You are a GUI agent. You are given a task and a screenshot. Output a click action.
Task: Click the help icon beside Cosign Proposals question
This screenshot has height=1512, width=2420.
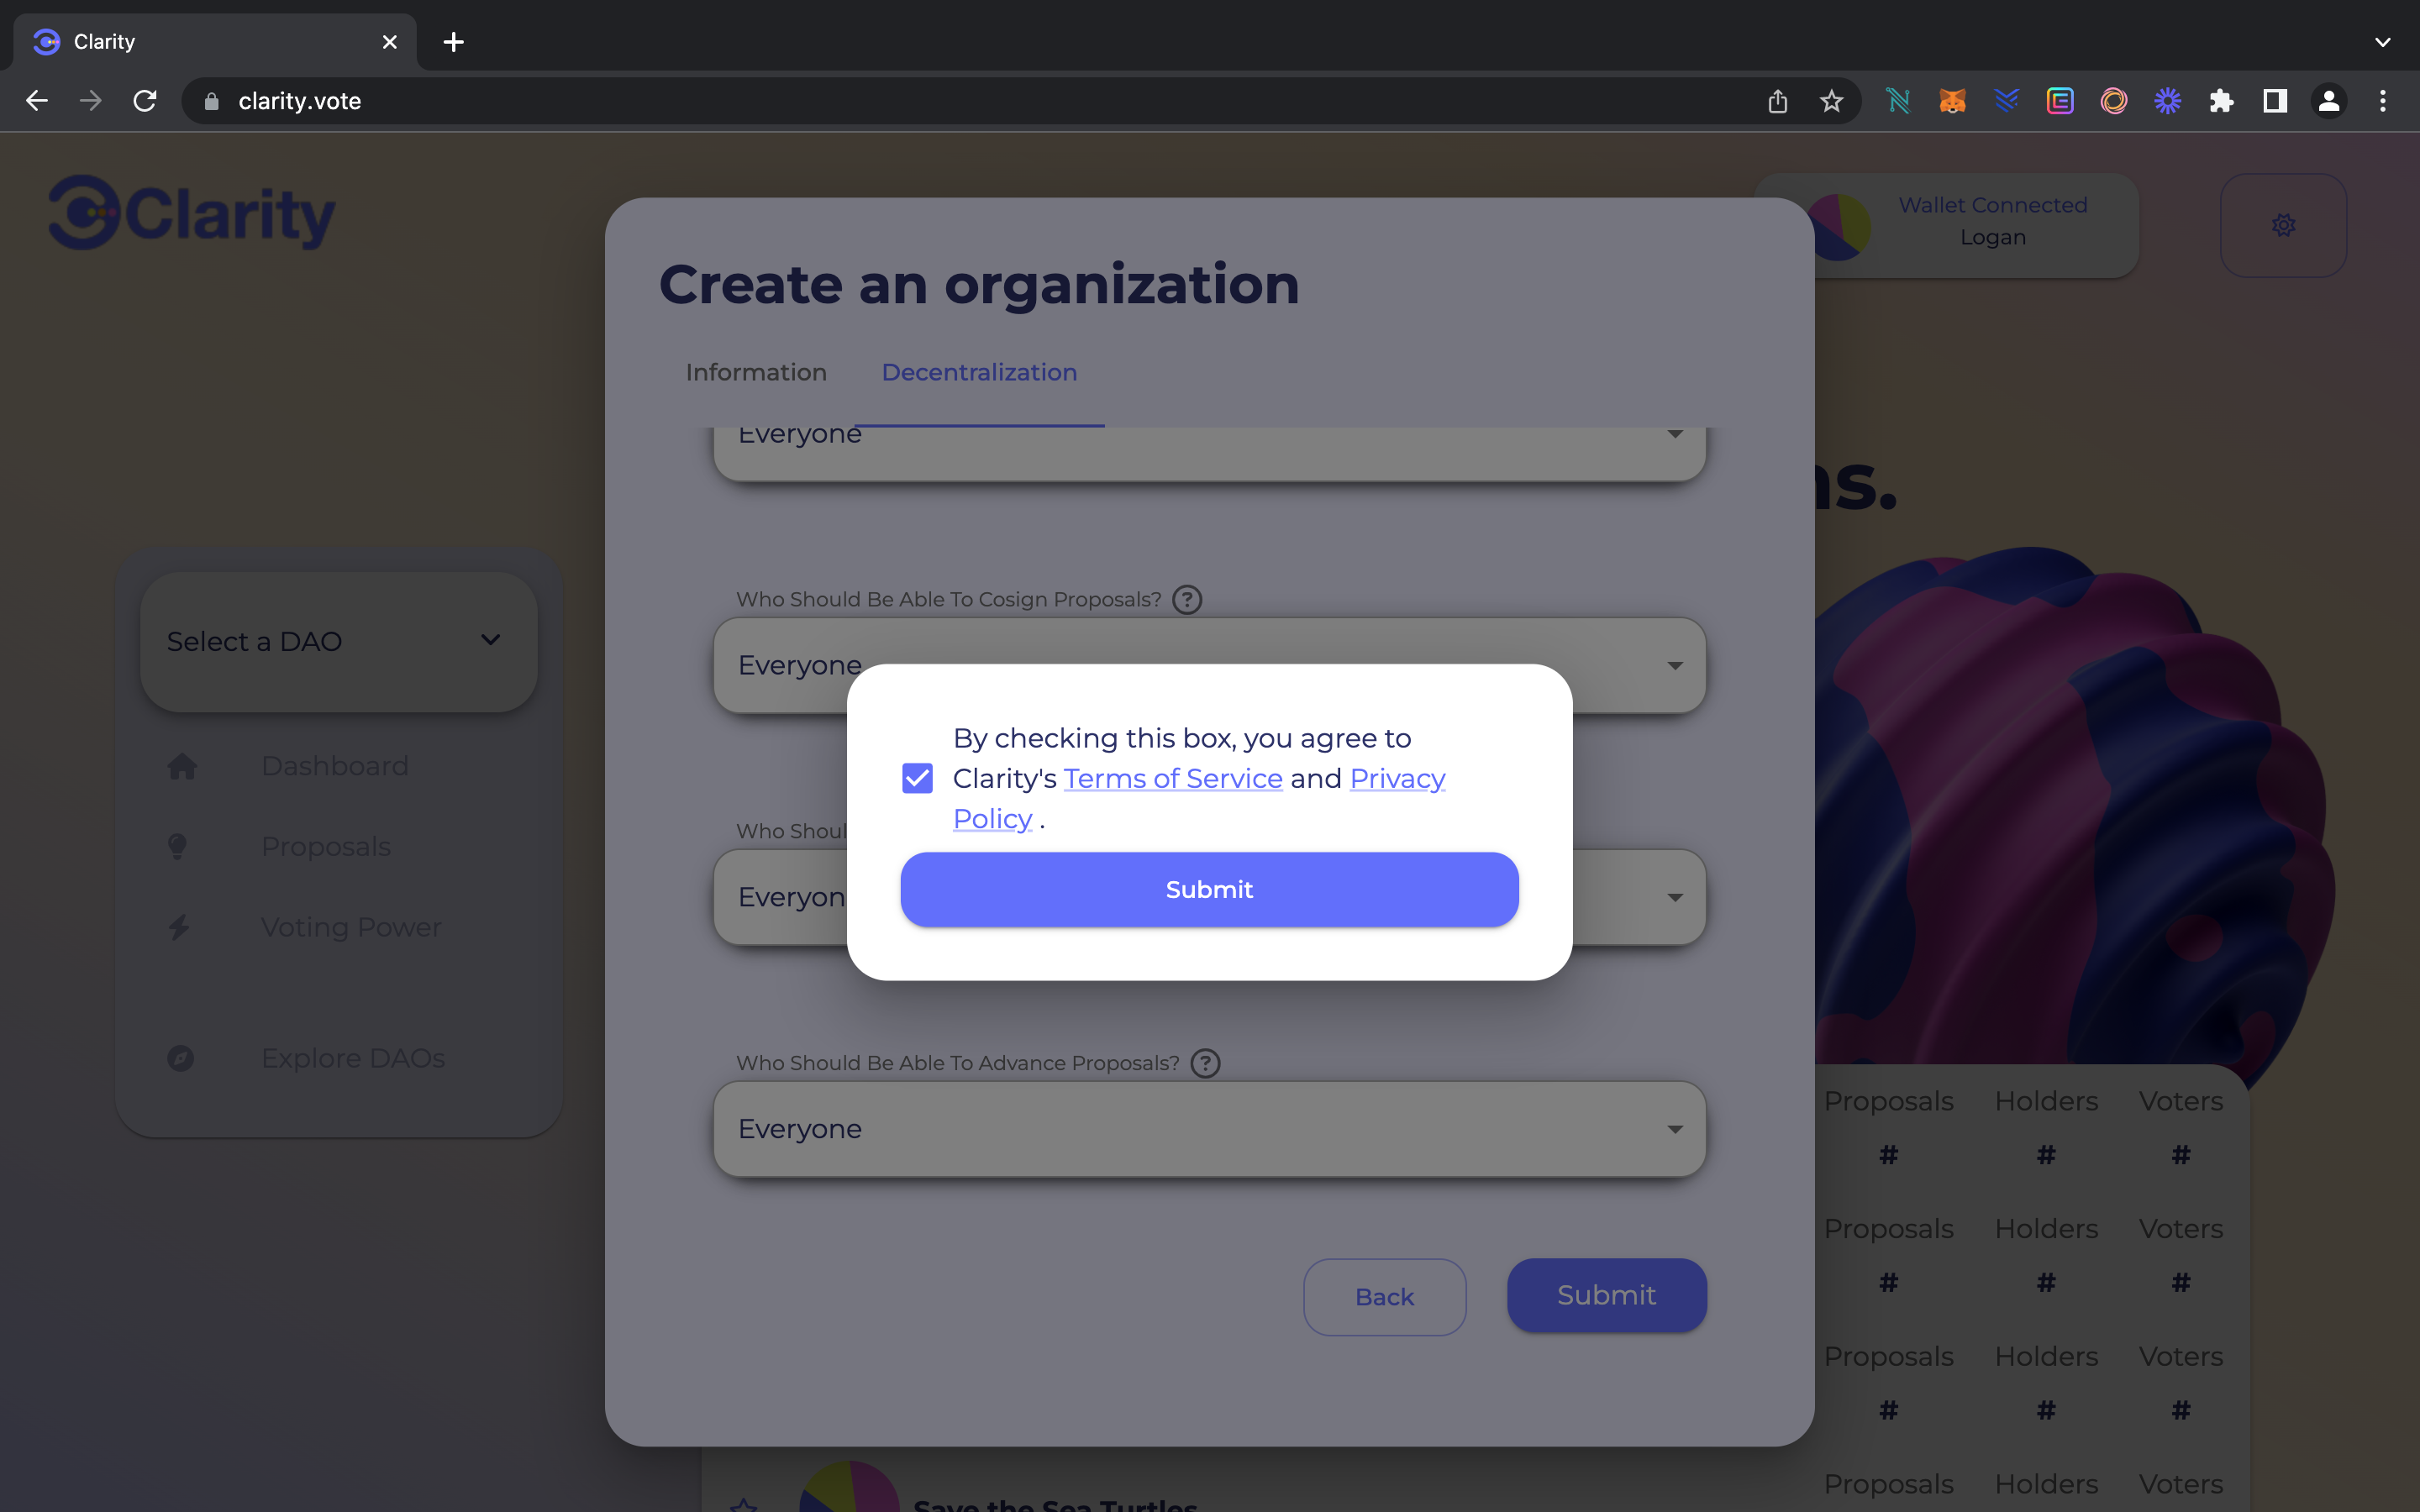point(1187,600)
